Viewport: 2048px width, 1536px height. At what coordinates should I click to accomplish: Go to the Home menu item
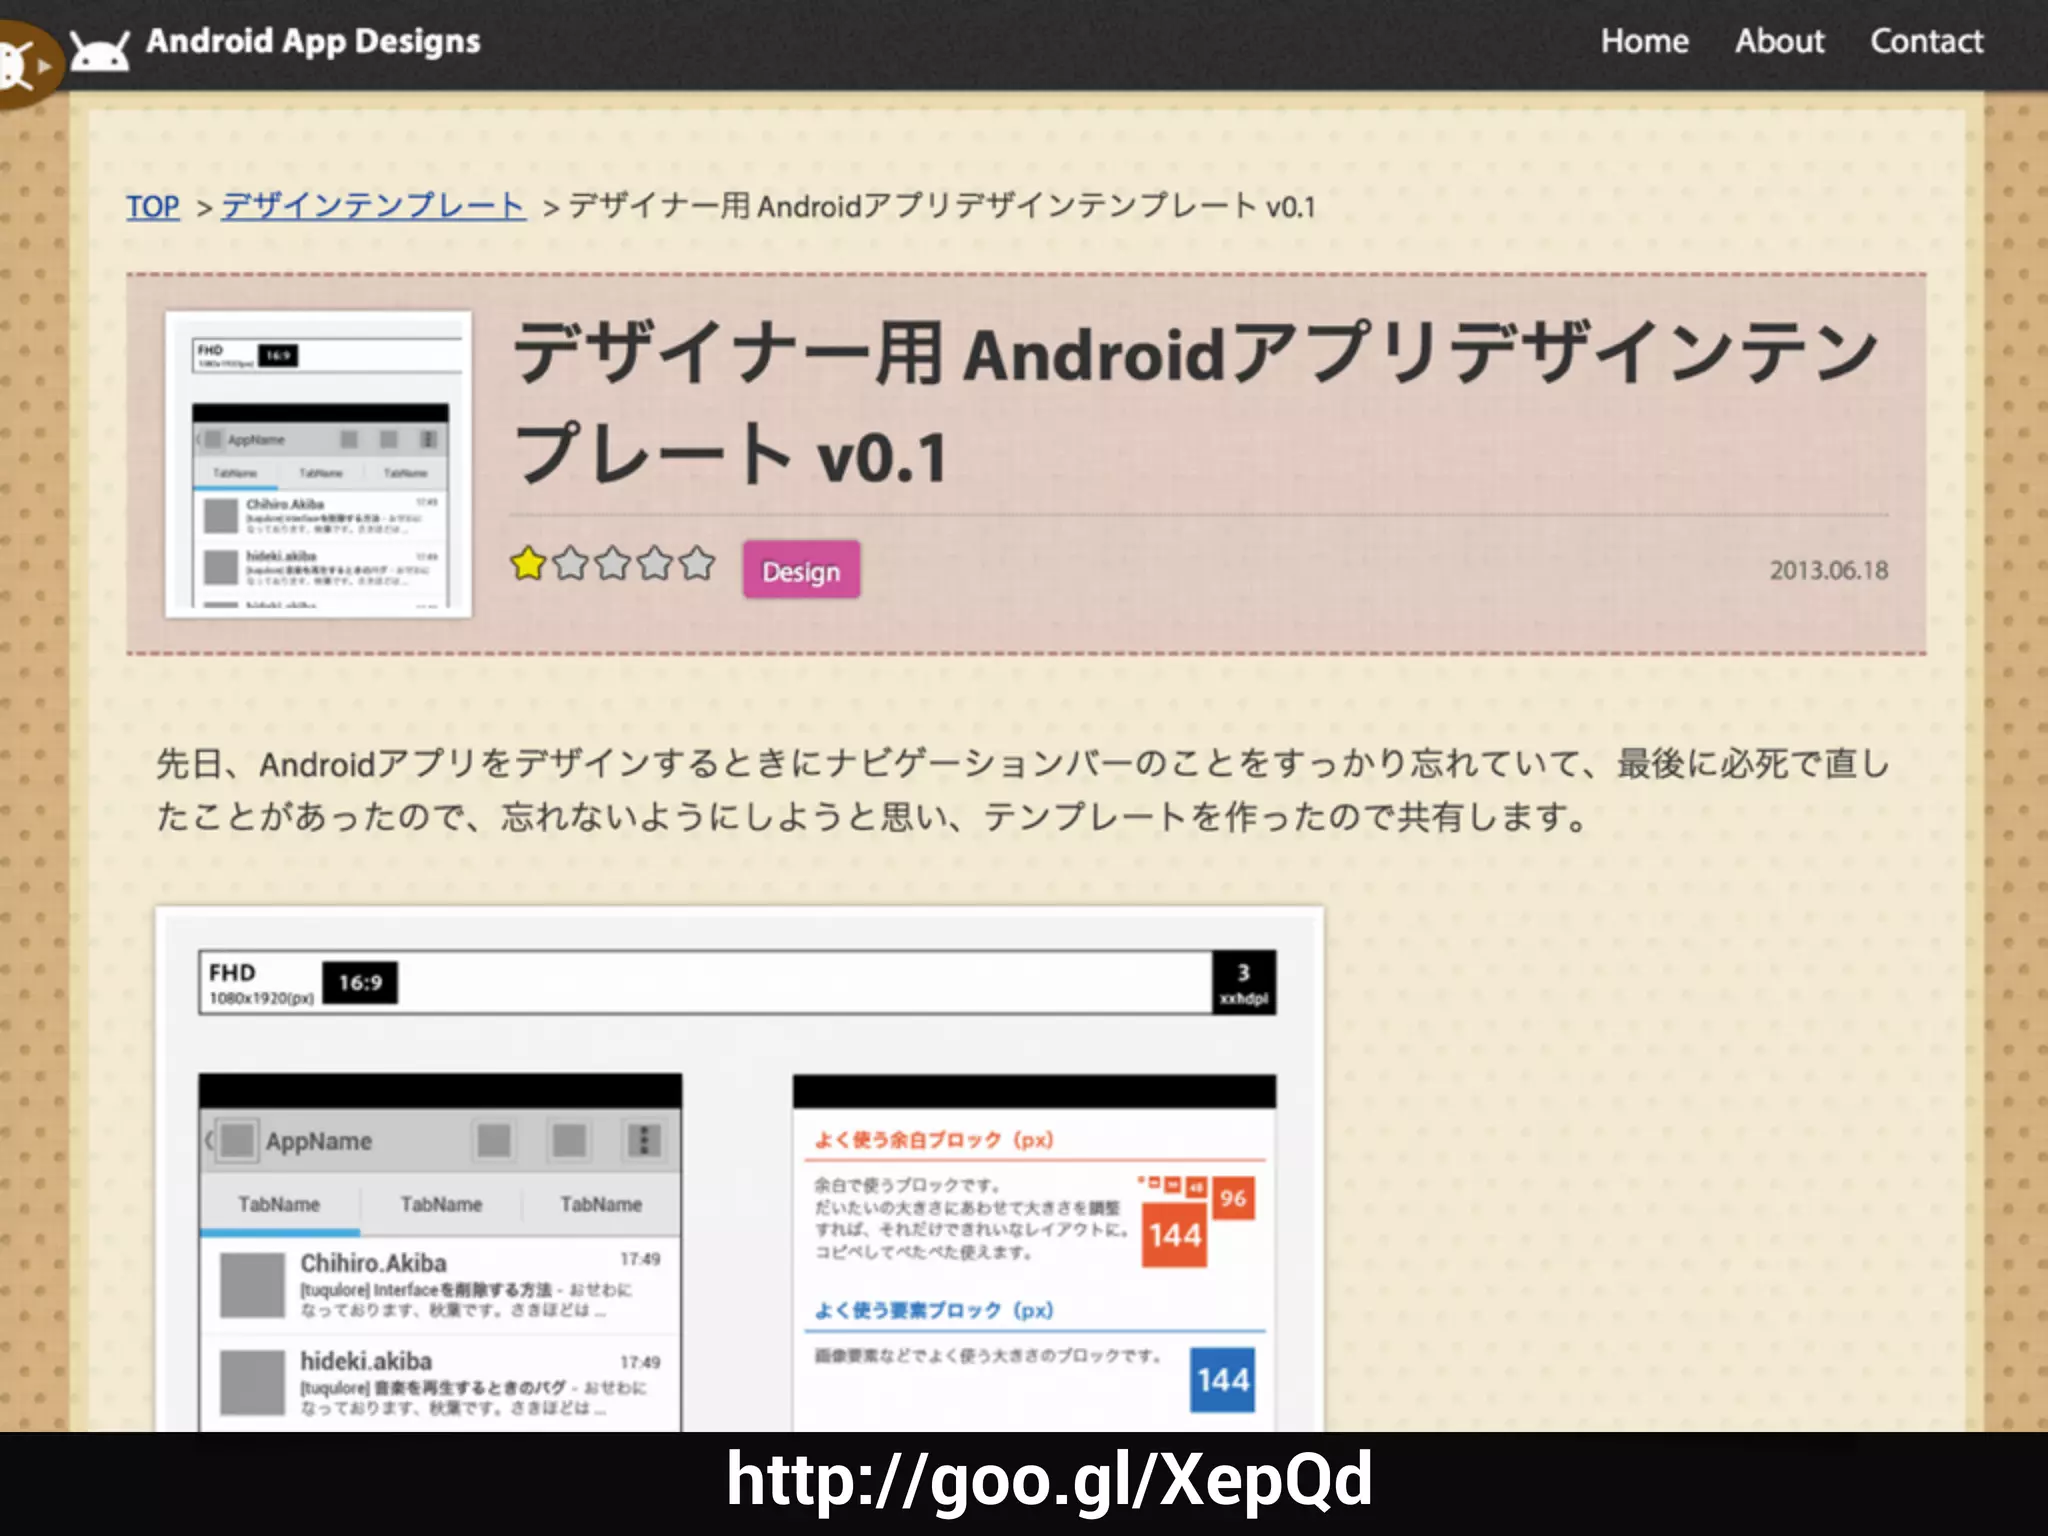1644,41
